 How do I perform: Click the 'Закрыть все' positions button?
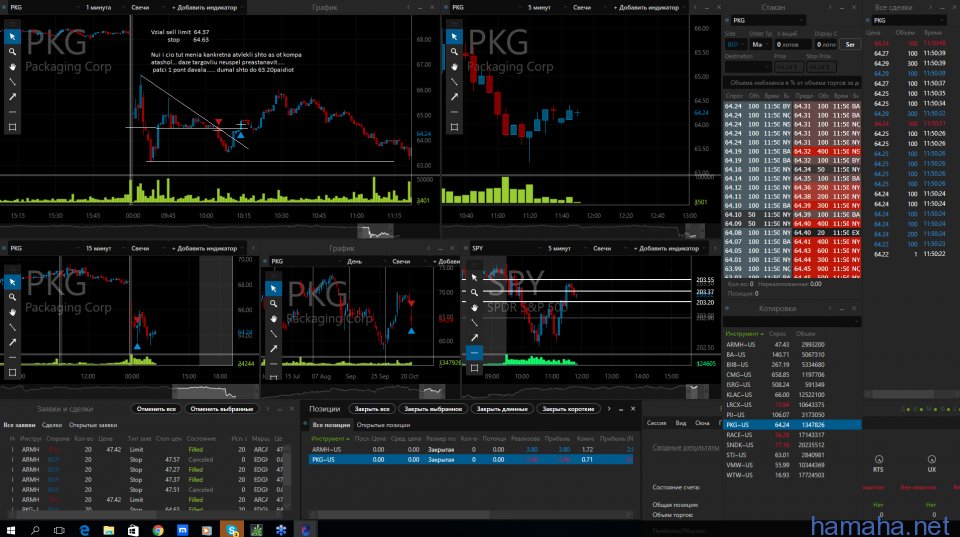372,409
